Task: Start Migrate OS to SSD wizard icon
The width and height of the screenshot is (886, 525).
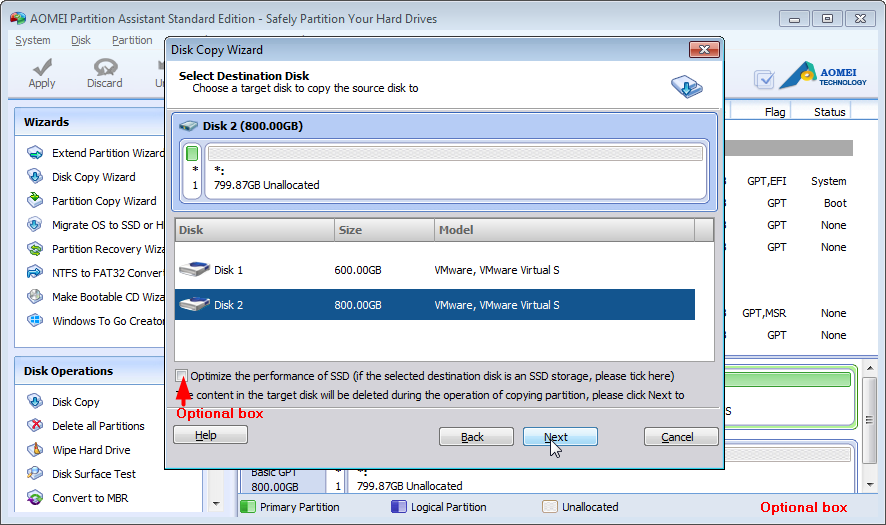Action: (x=35, y=224)
